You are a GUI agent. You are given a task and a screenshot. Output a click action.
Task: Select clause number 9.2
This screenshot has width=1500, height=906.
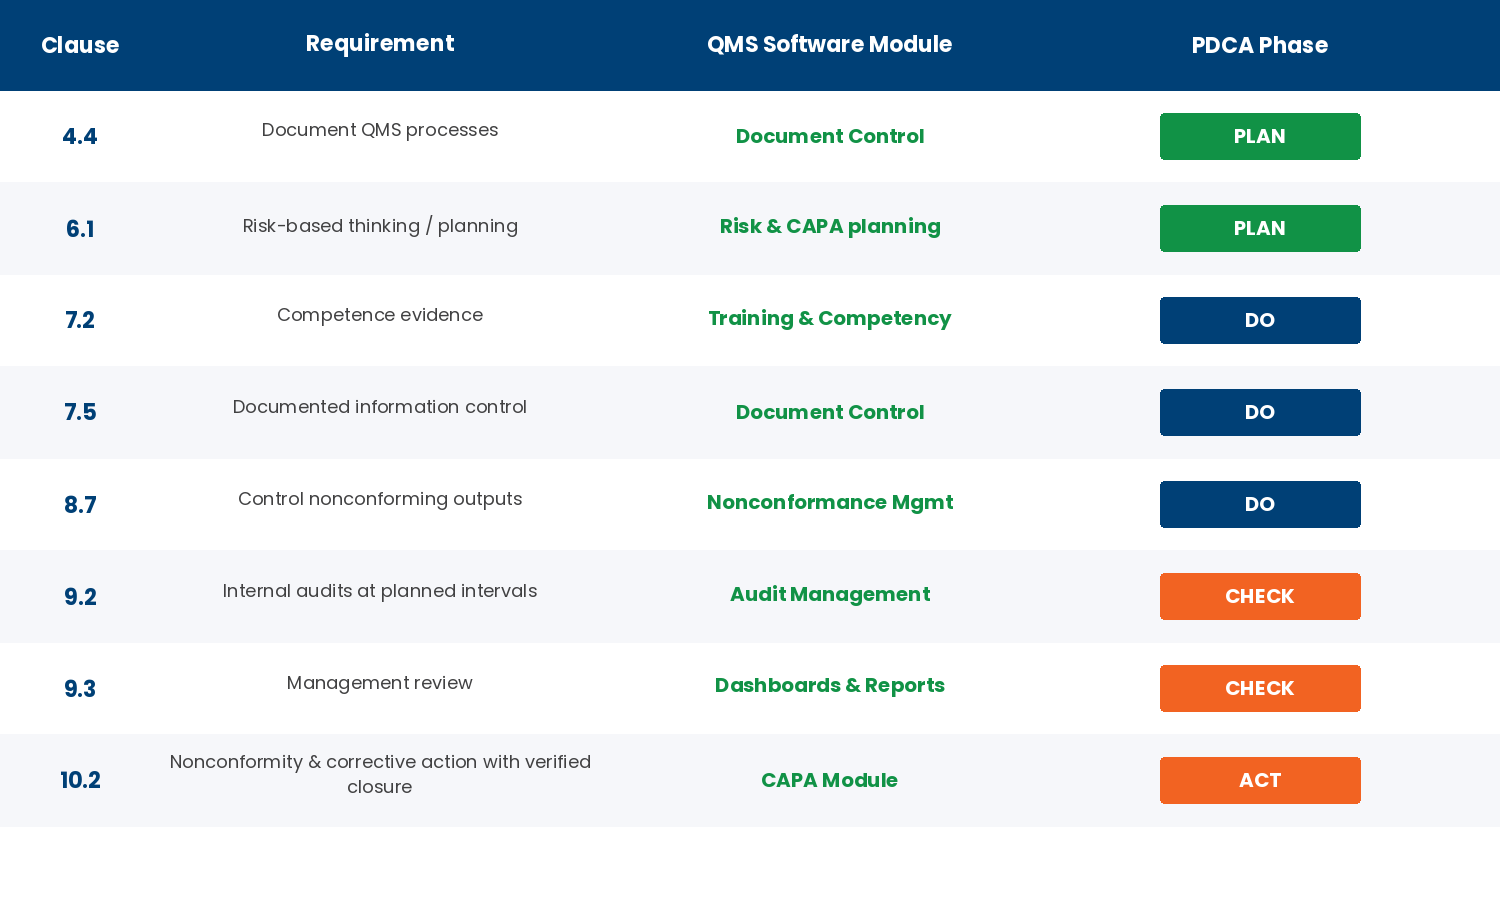(x=80, y=597)
